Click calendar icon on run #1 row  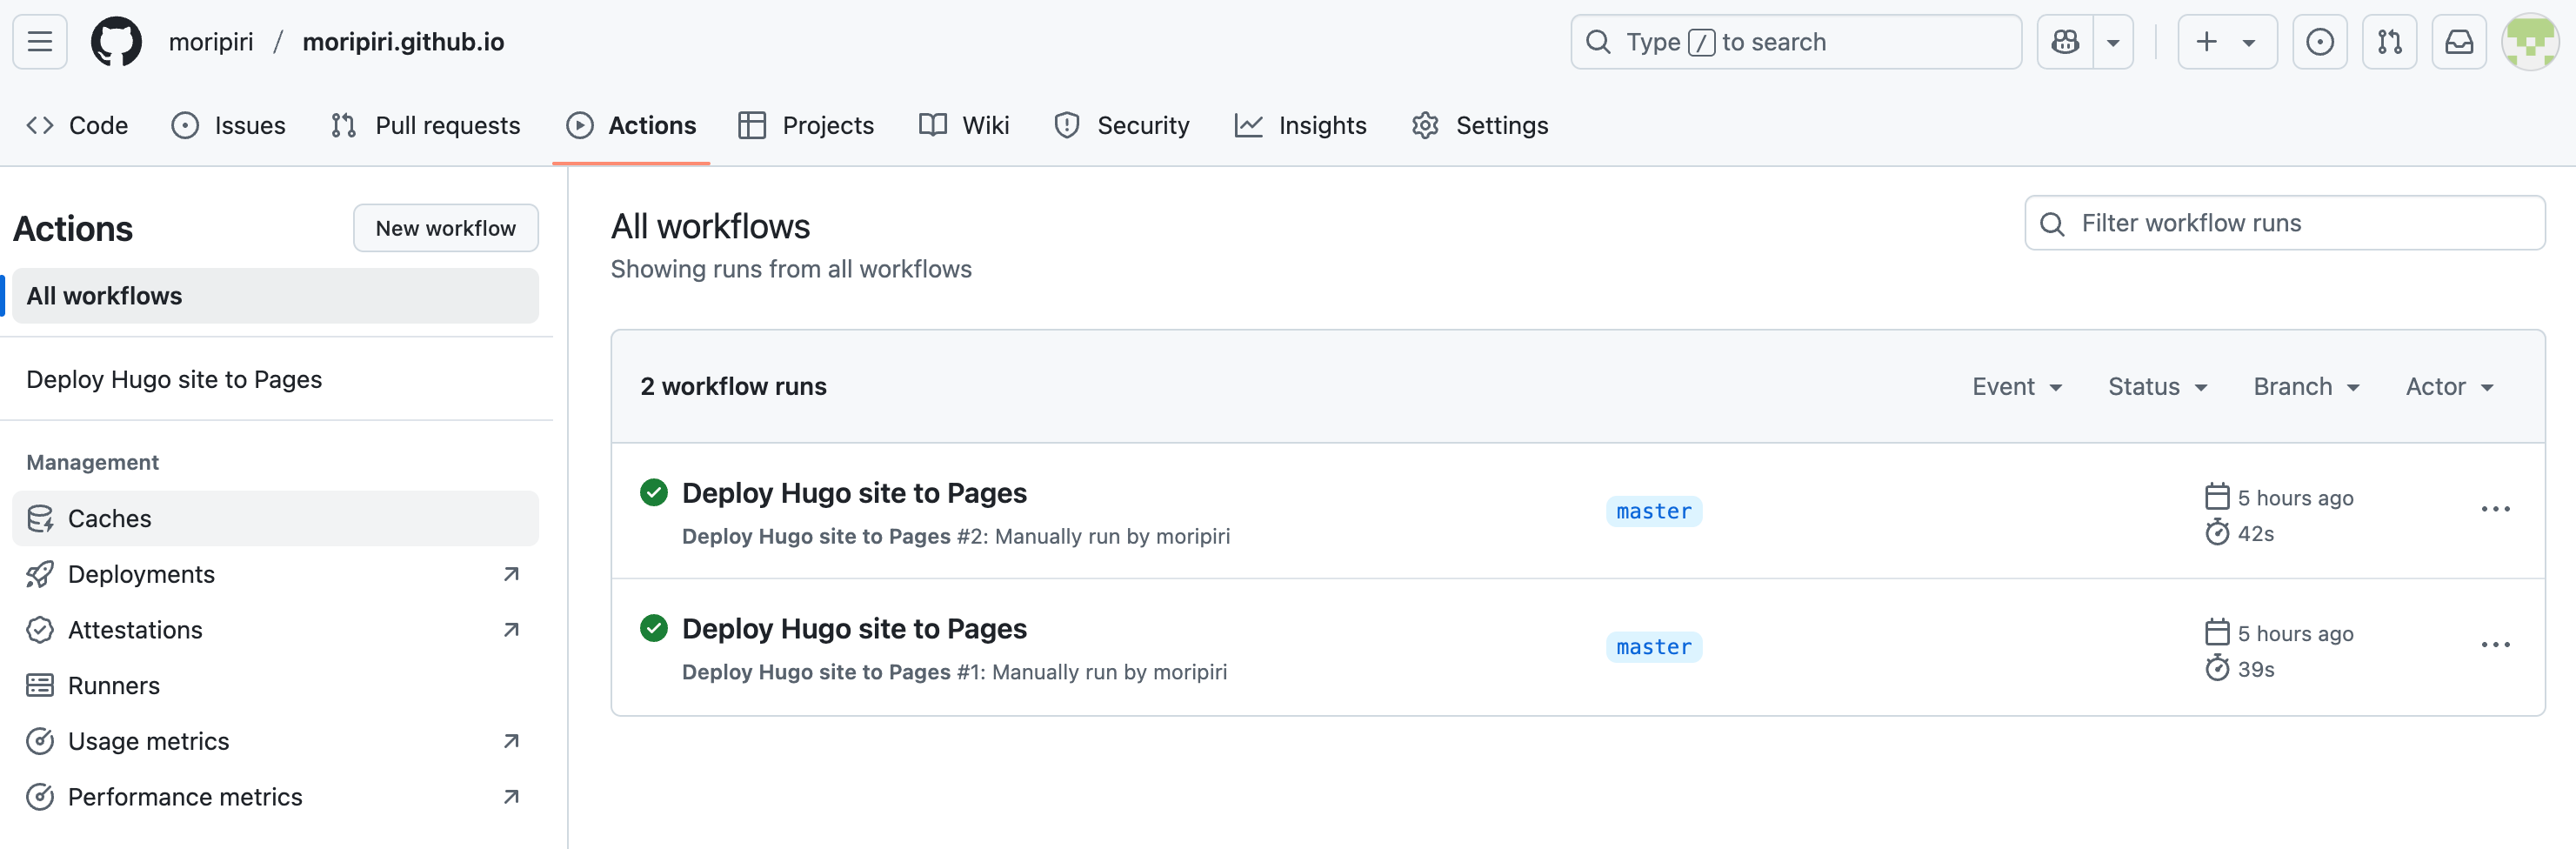[2217, 633]
